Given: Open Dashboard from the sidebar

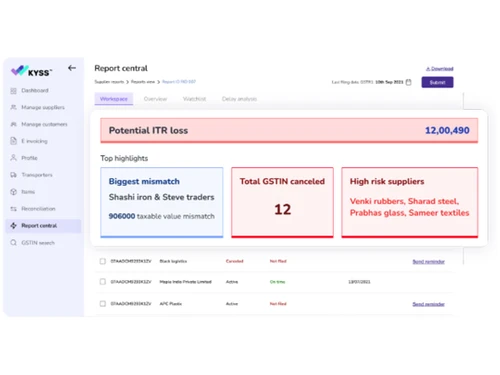Looking at the screenshot, I should 35,90.
